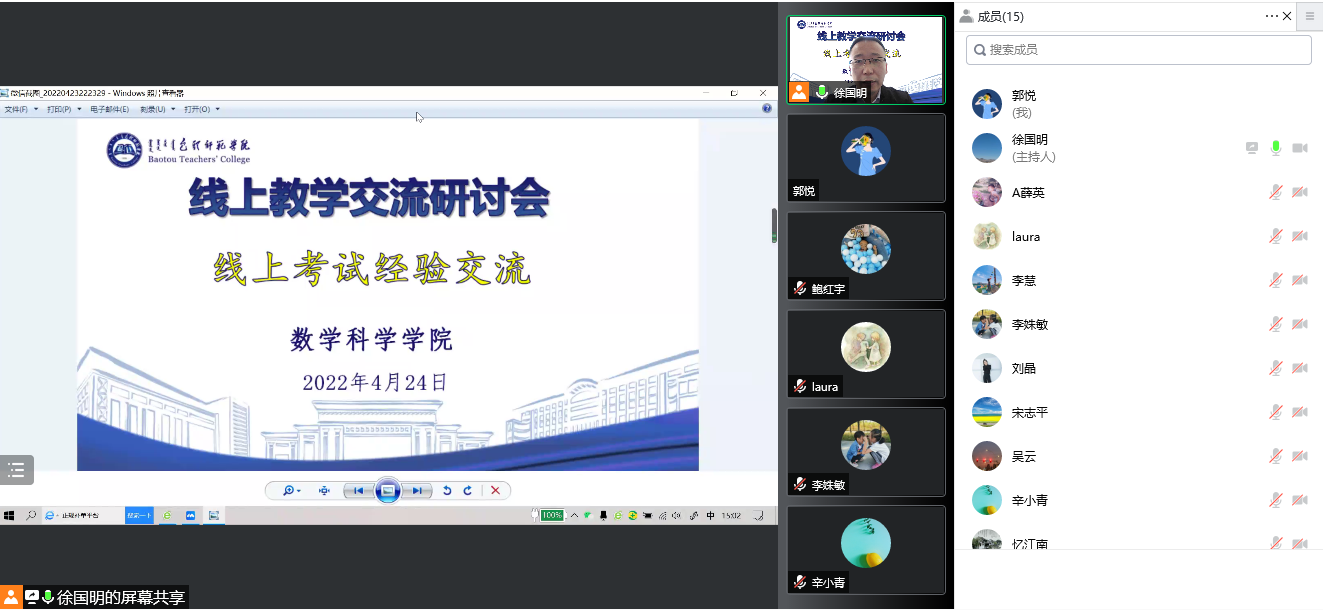Toggle laura's camera icon in members list

tap(1299, 236)
